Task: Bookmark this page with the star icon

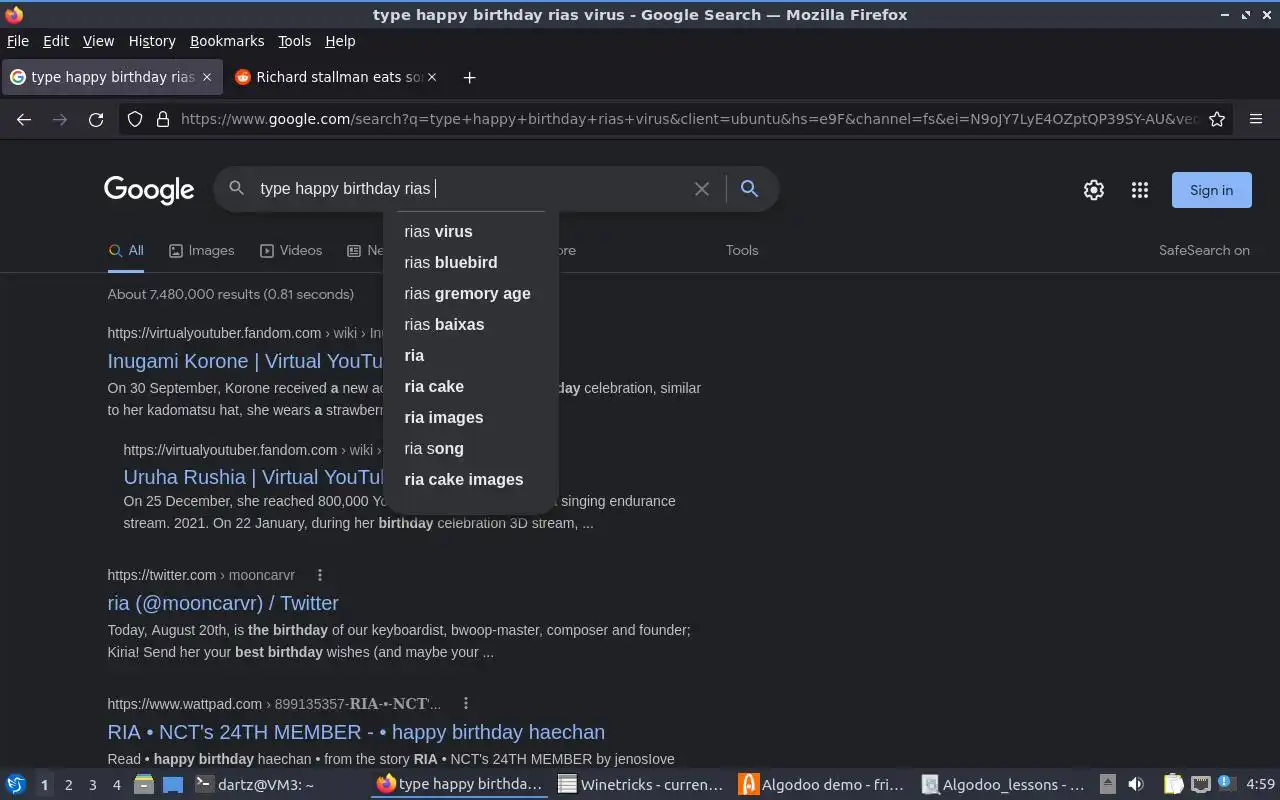Action: click(1217, 119)
